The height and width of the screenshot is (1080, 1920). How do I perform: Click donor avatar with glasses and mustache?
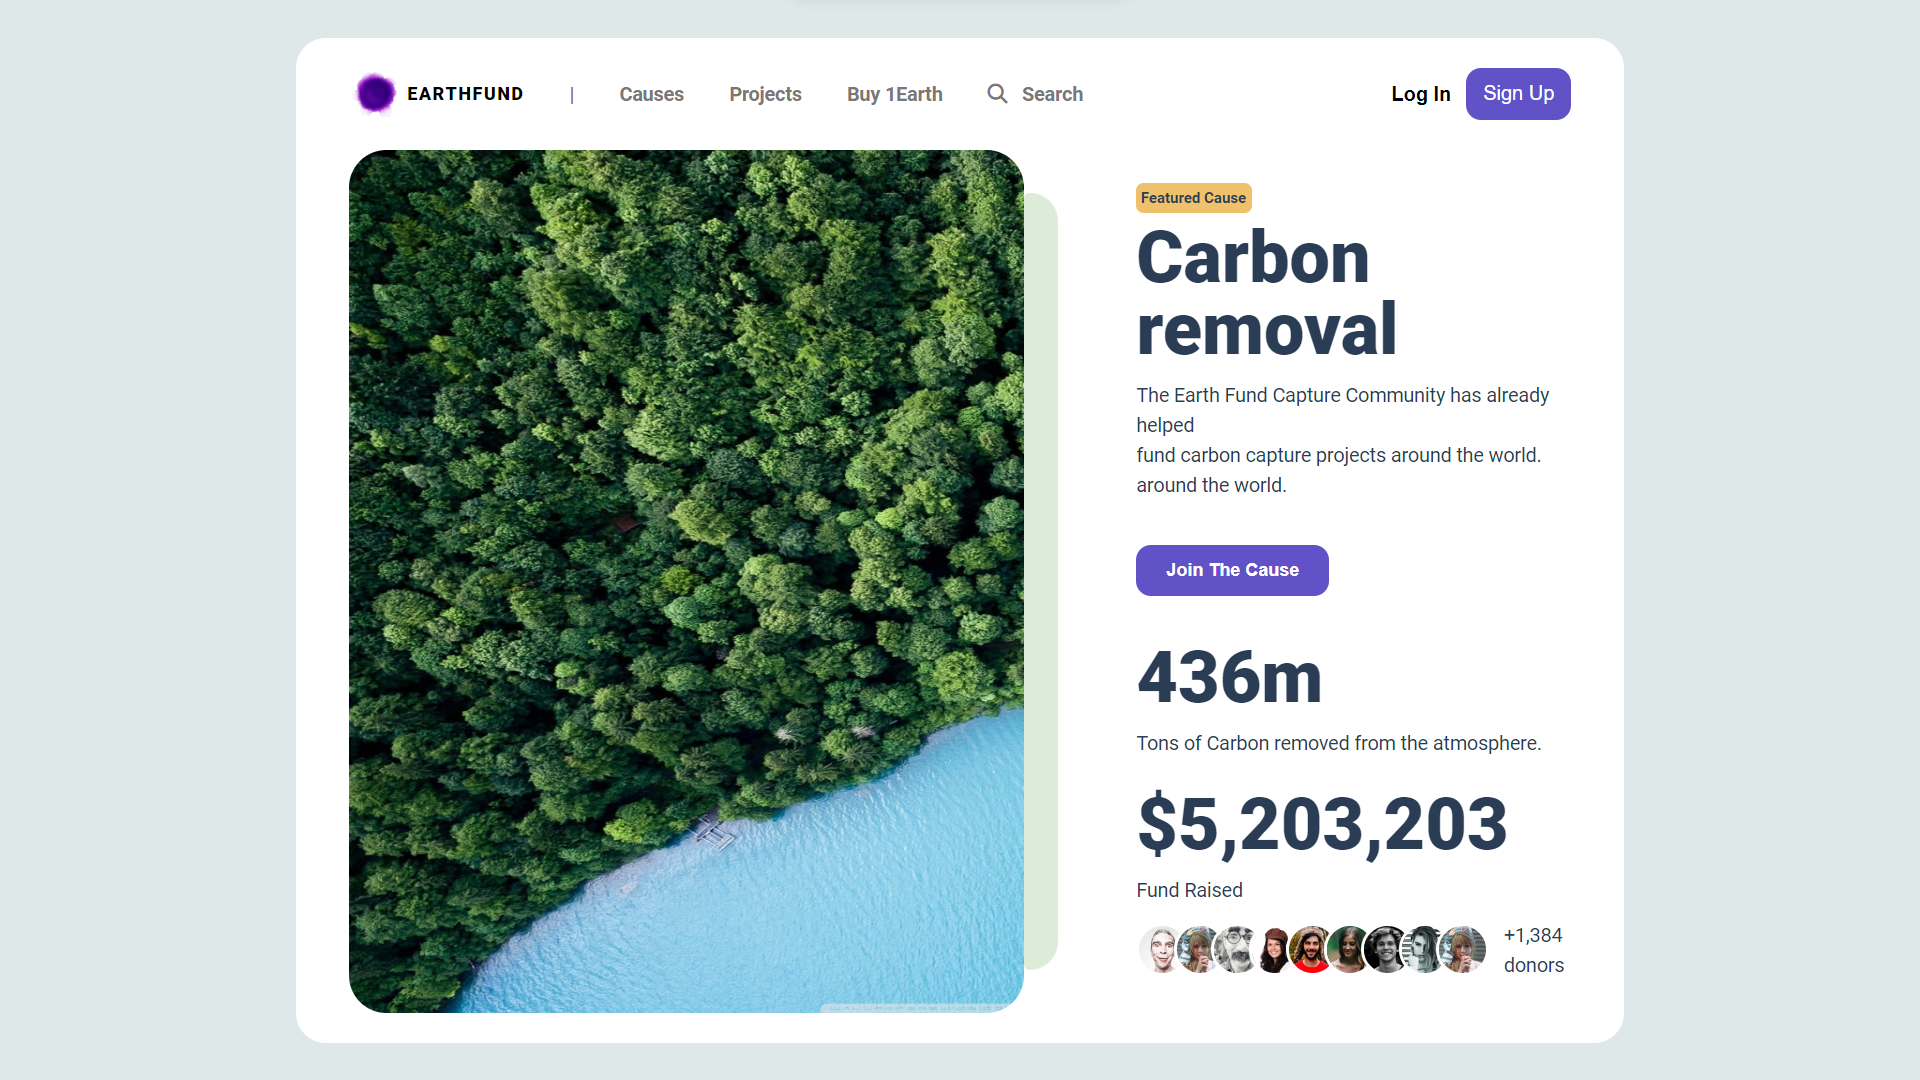point(1237,950)
